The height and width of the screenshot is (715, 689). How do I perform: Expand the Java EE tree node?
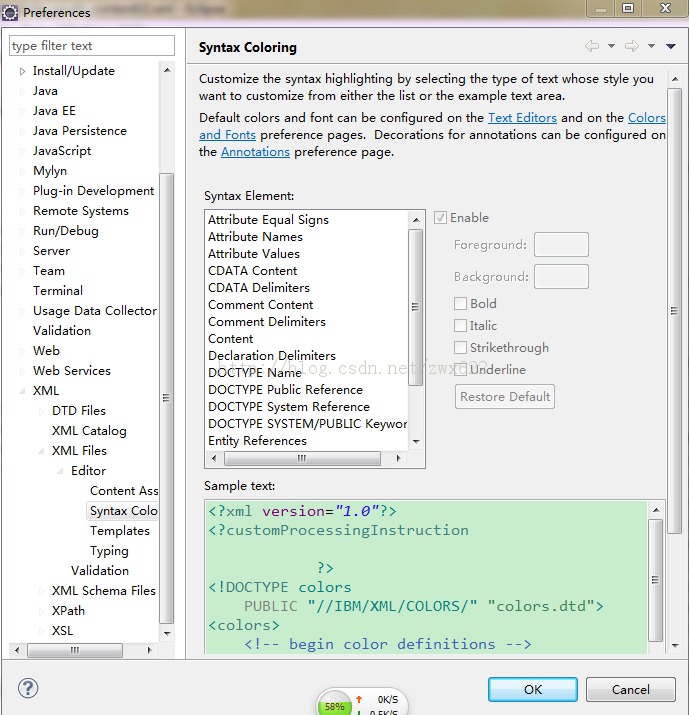click(22, 111)
